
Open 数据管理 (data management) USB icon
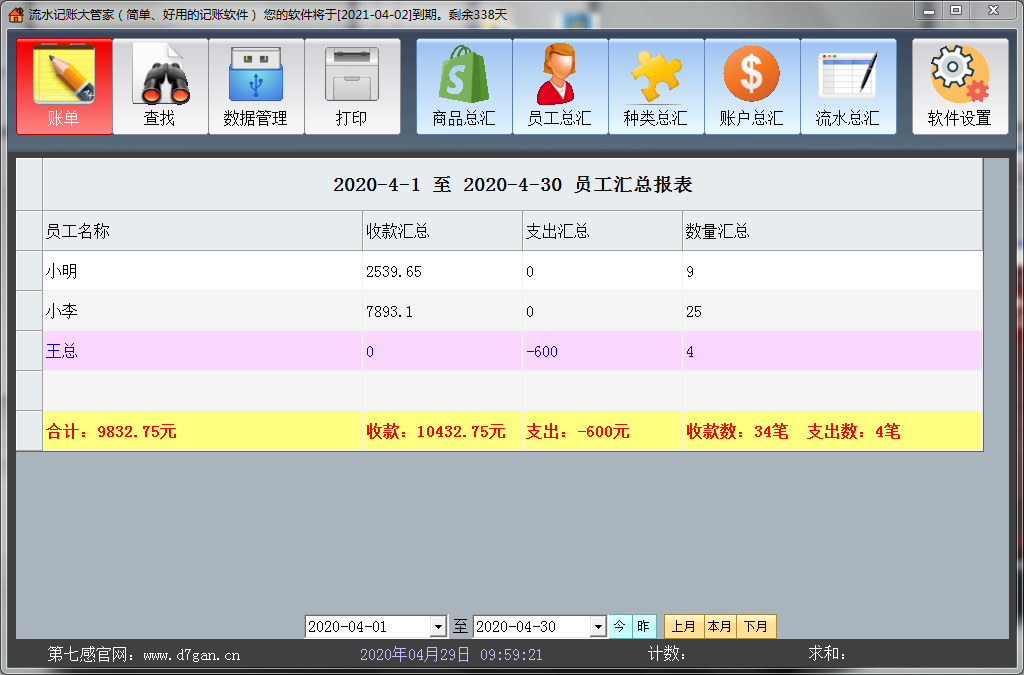tap(256, 86)
